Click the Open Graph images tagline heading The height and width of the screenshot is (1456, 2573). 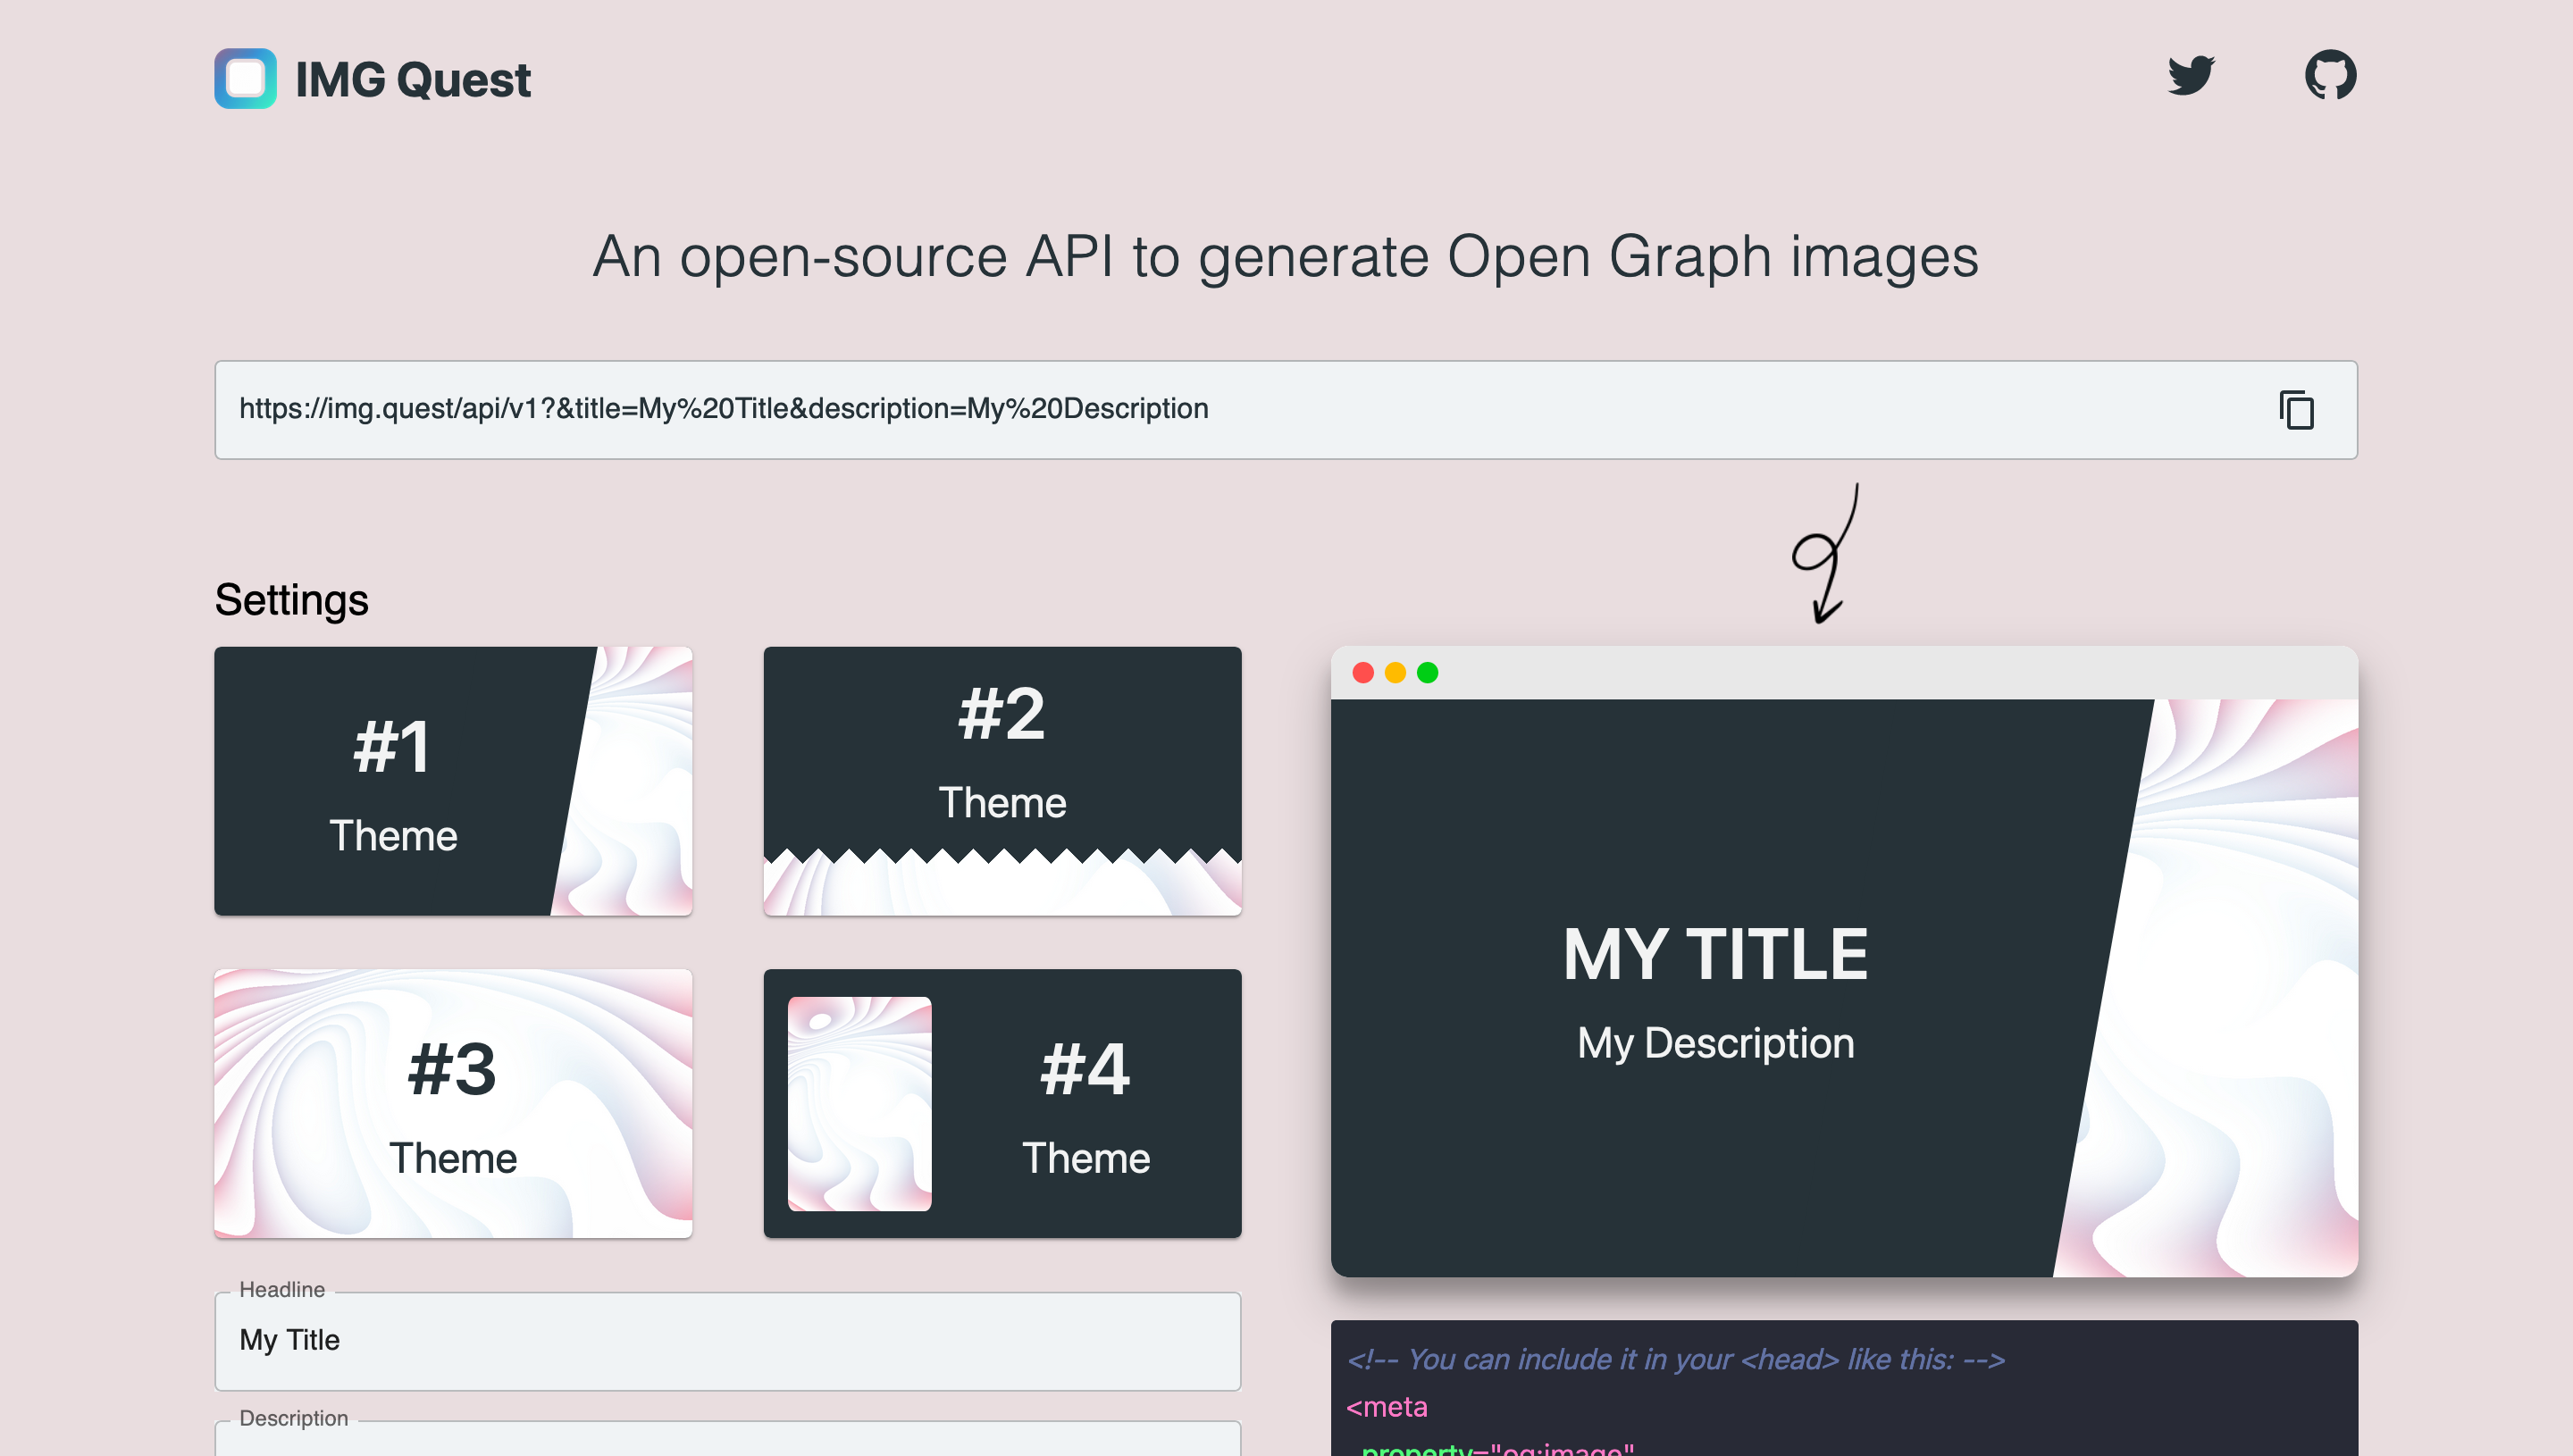[1286, 256]
